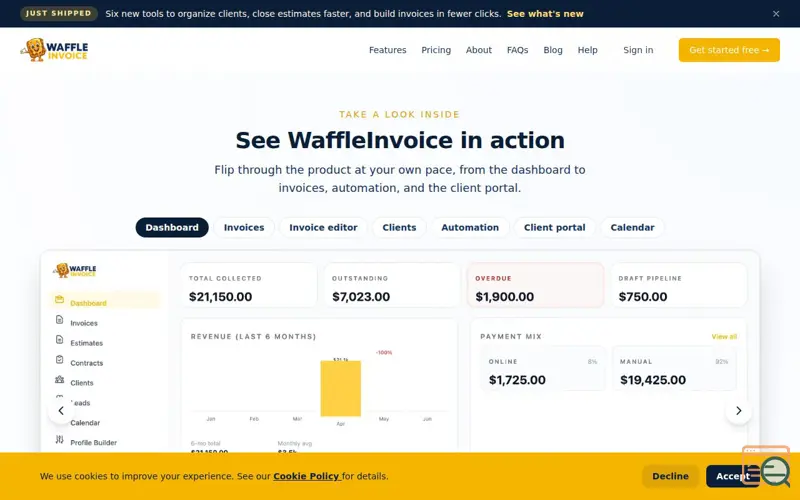Open the Cookie Policy link
The width and height of the screenshot is (800, 500).
306,476
